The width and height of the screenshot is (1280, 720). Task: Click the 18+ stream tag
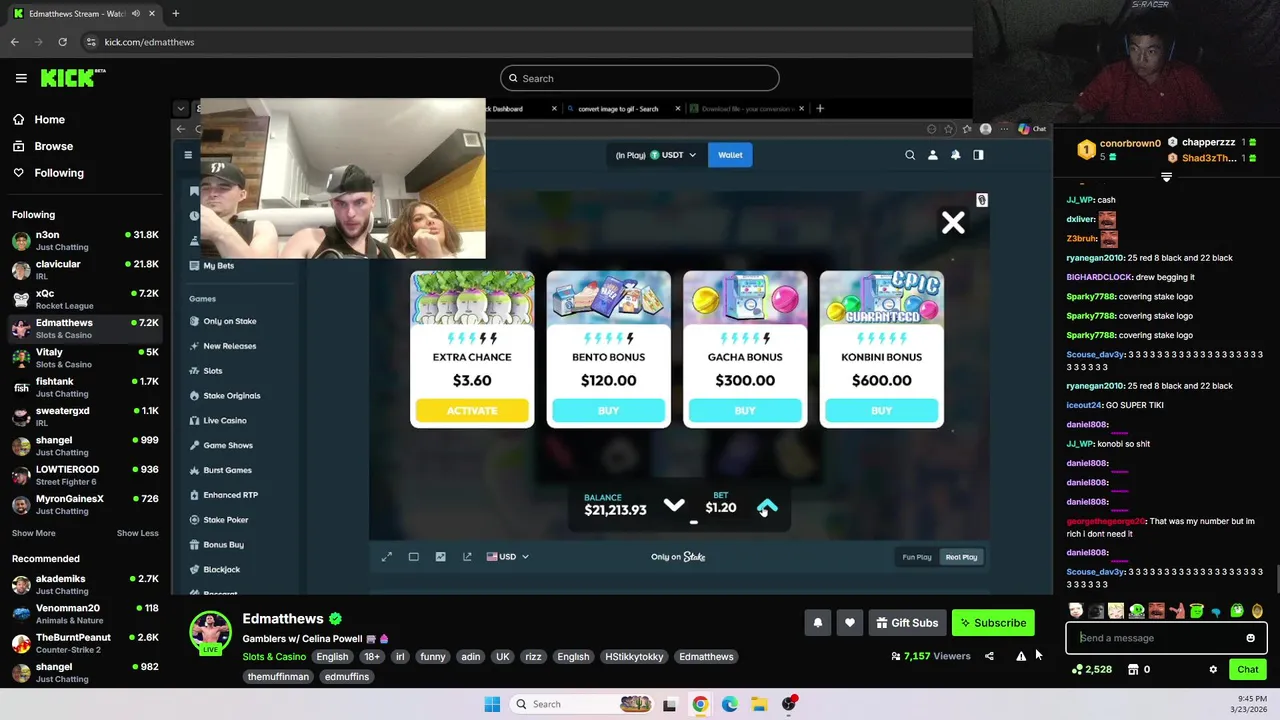point(372,657)
